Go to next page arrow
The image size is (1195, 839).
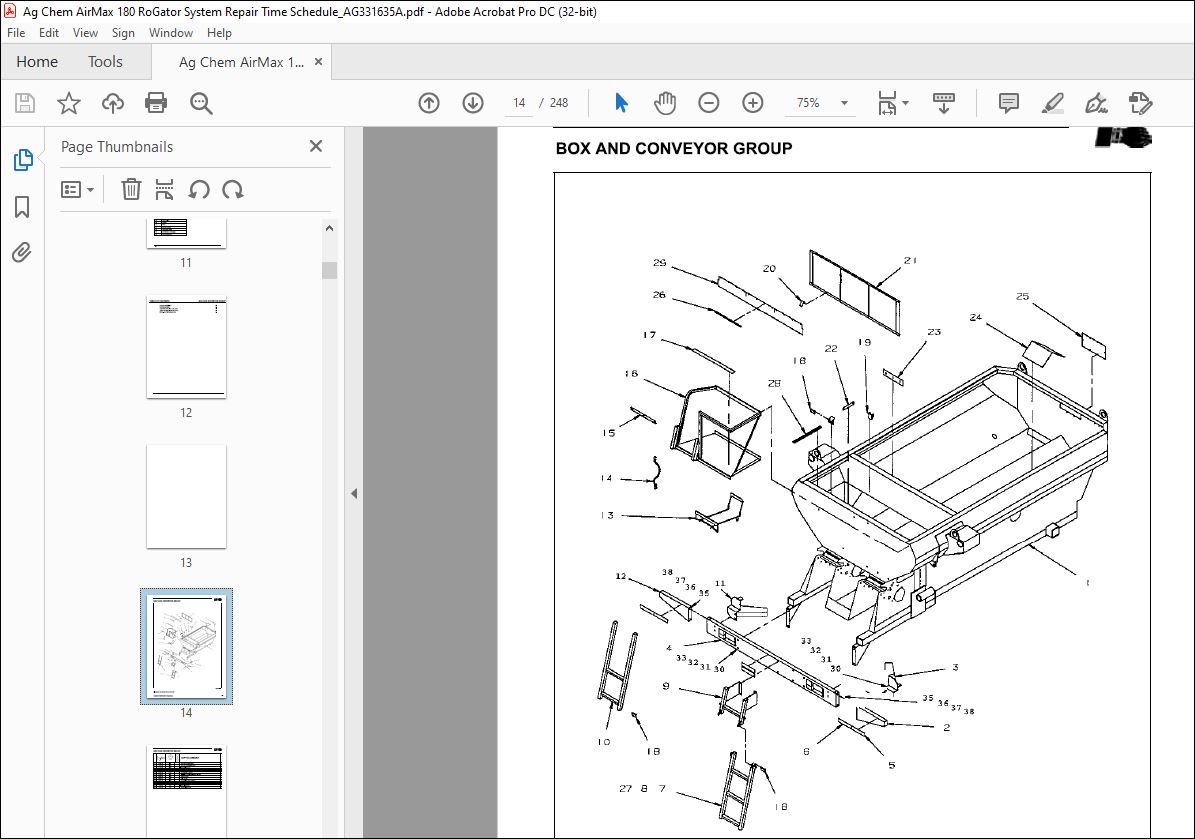click(x=473, y=103)
